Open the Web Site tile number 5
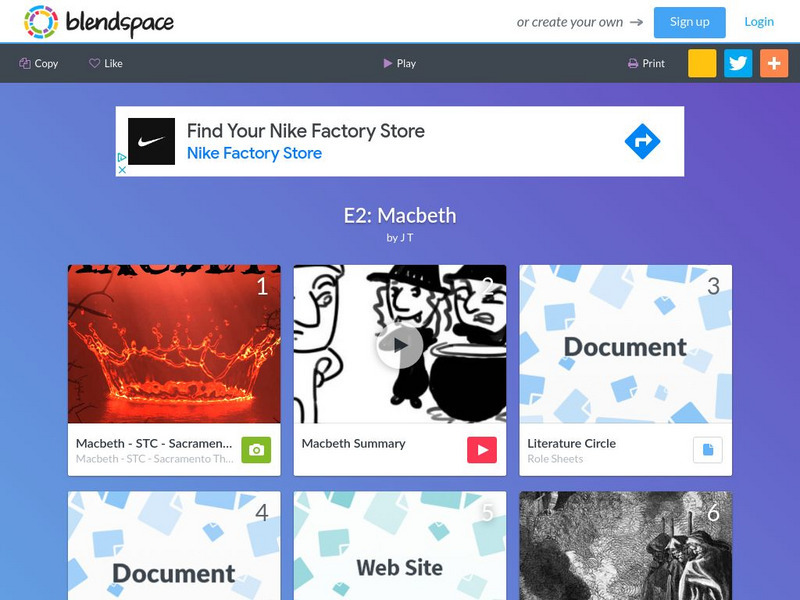 pos(399,545)
